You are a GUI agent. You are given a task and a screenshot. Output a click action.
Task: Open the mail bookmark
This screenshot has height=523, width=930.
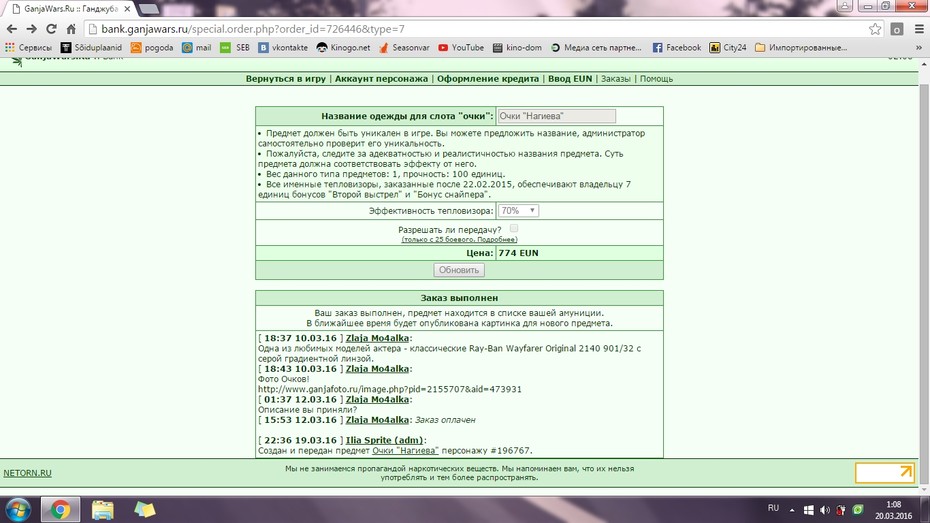(x=197, y=47)
